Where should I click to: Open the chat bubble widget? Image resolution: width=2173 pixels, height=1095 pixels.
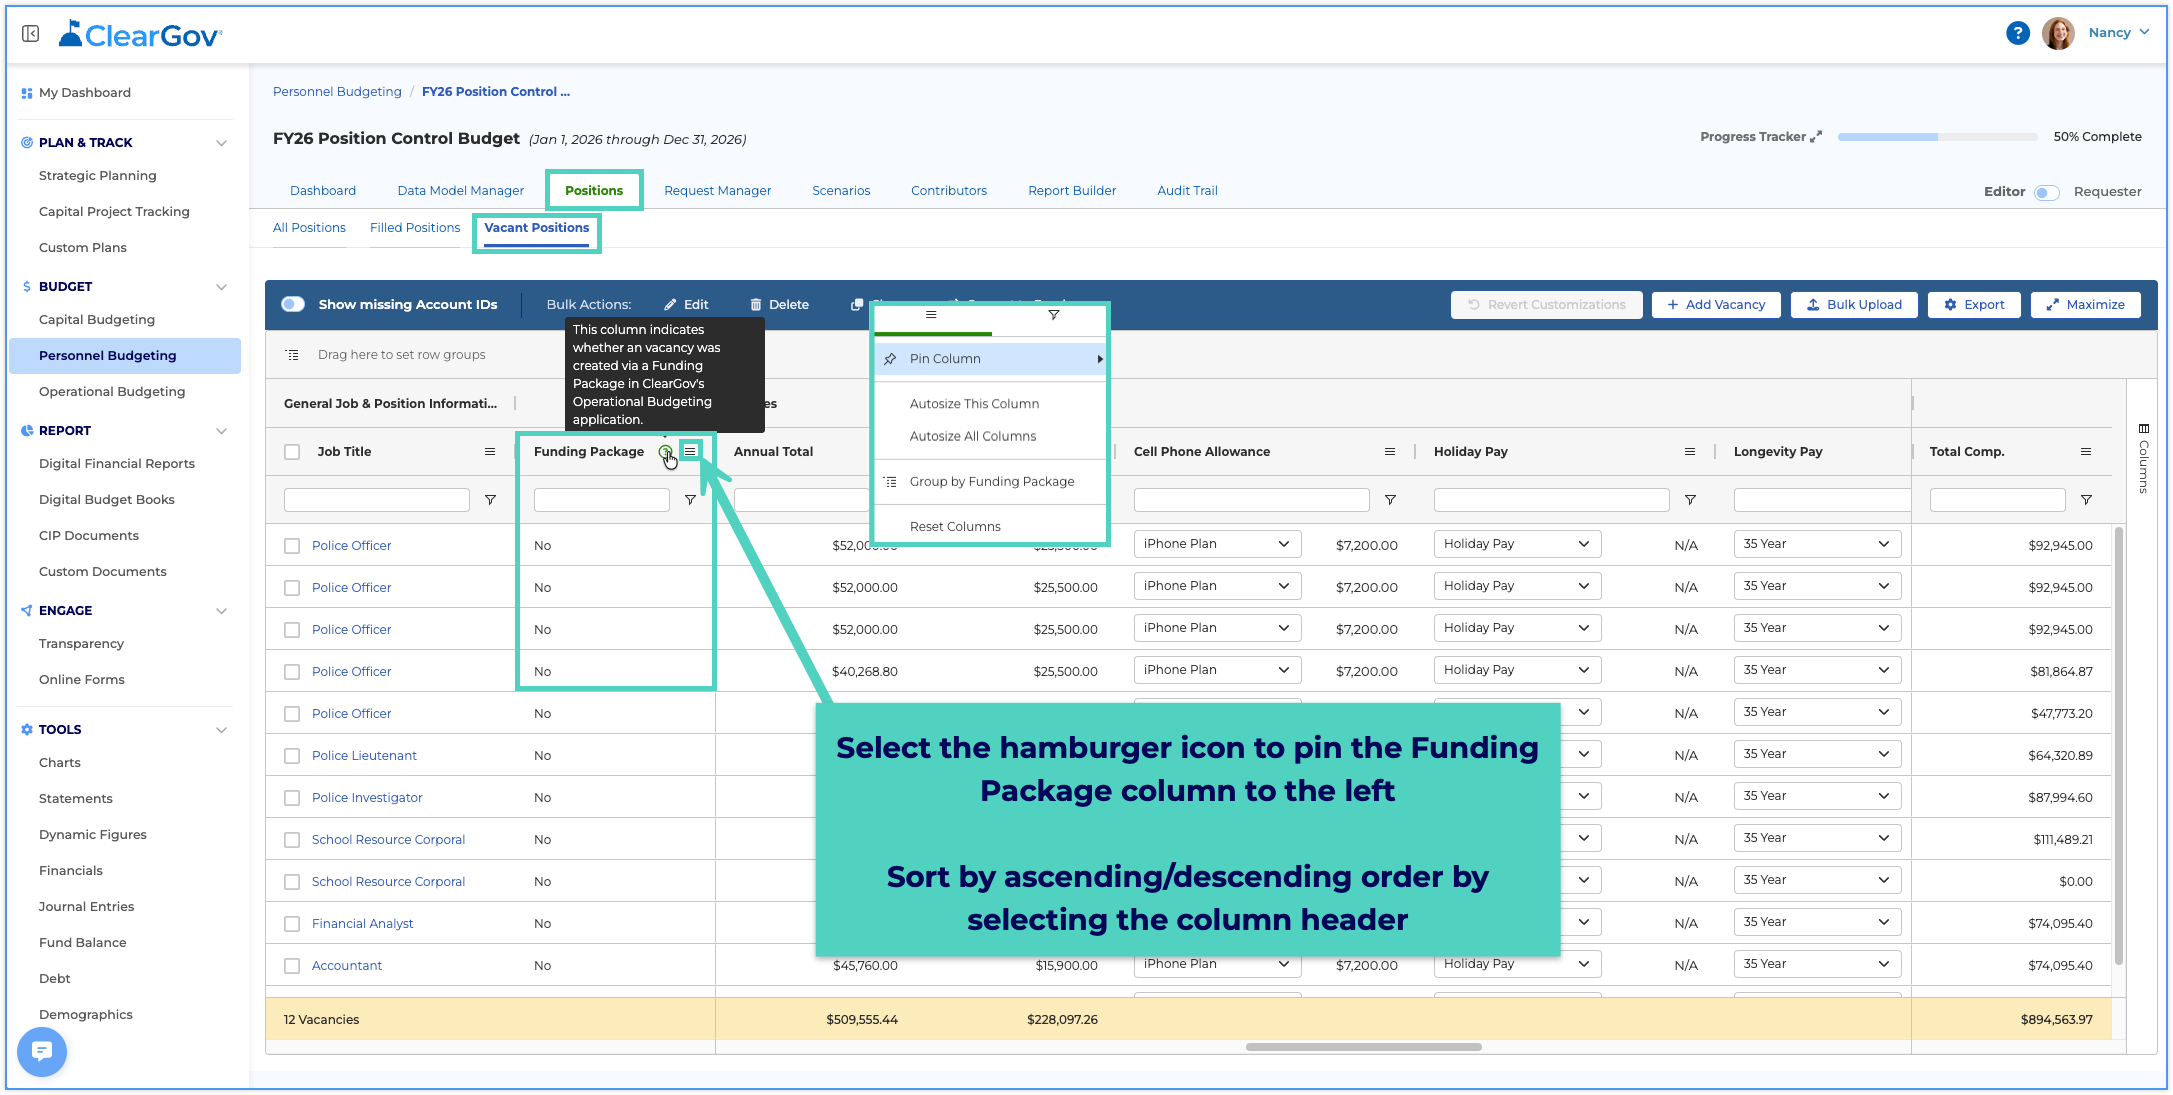pyautogui.click(x=42, y=1051)
